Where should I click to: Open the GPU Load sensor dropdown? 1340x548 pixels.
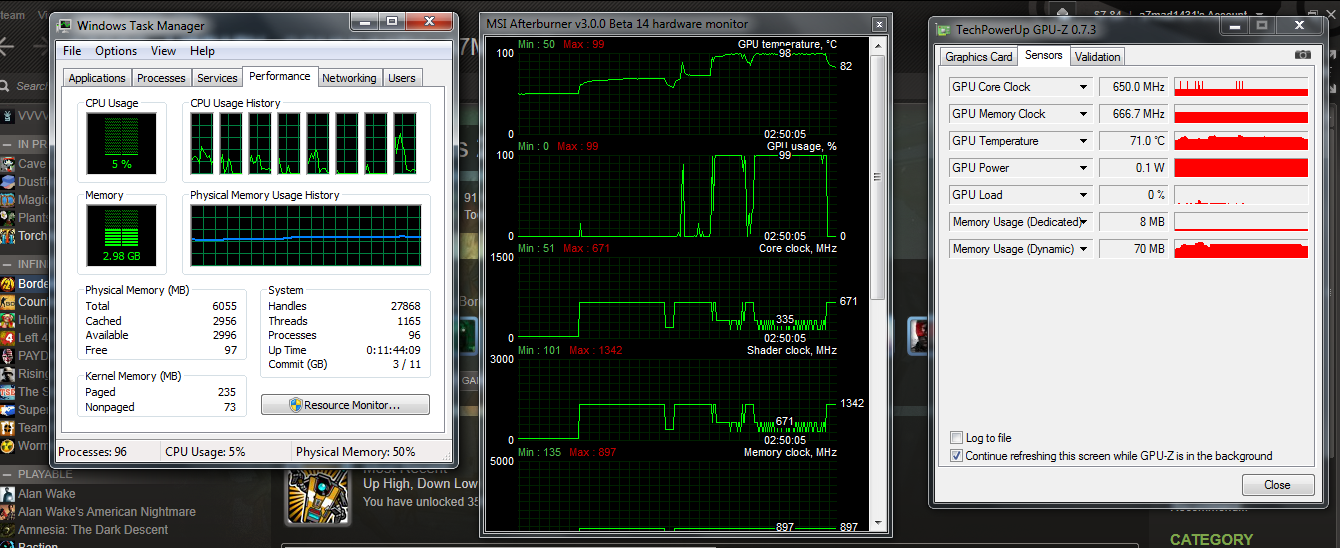point(1083,195)
